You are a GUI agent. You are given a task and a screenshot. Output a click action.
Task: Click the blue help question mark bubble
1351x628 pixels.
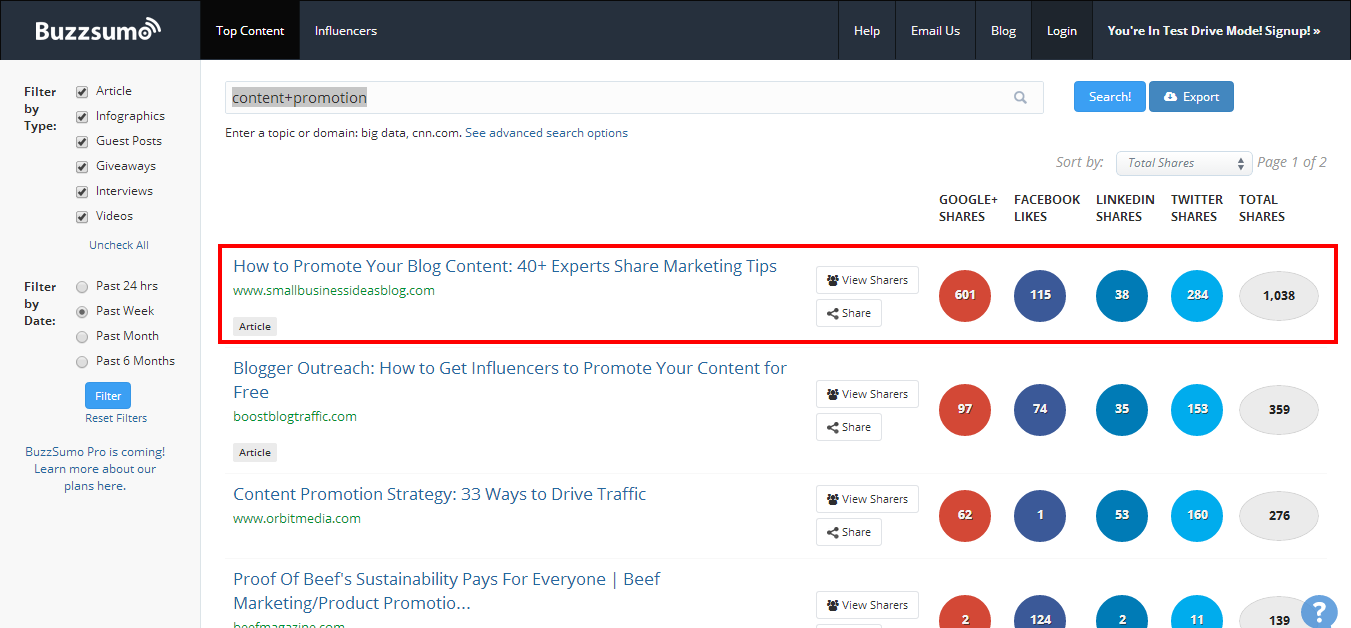point(1319,611)
